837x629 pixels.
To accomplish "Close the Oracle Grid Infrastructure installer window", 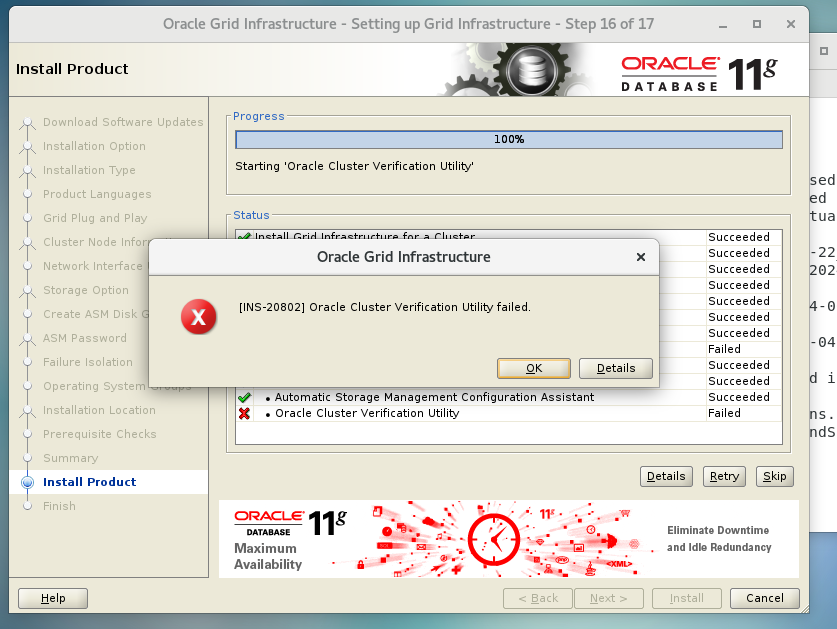I will [x=791, y=24].
